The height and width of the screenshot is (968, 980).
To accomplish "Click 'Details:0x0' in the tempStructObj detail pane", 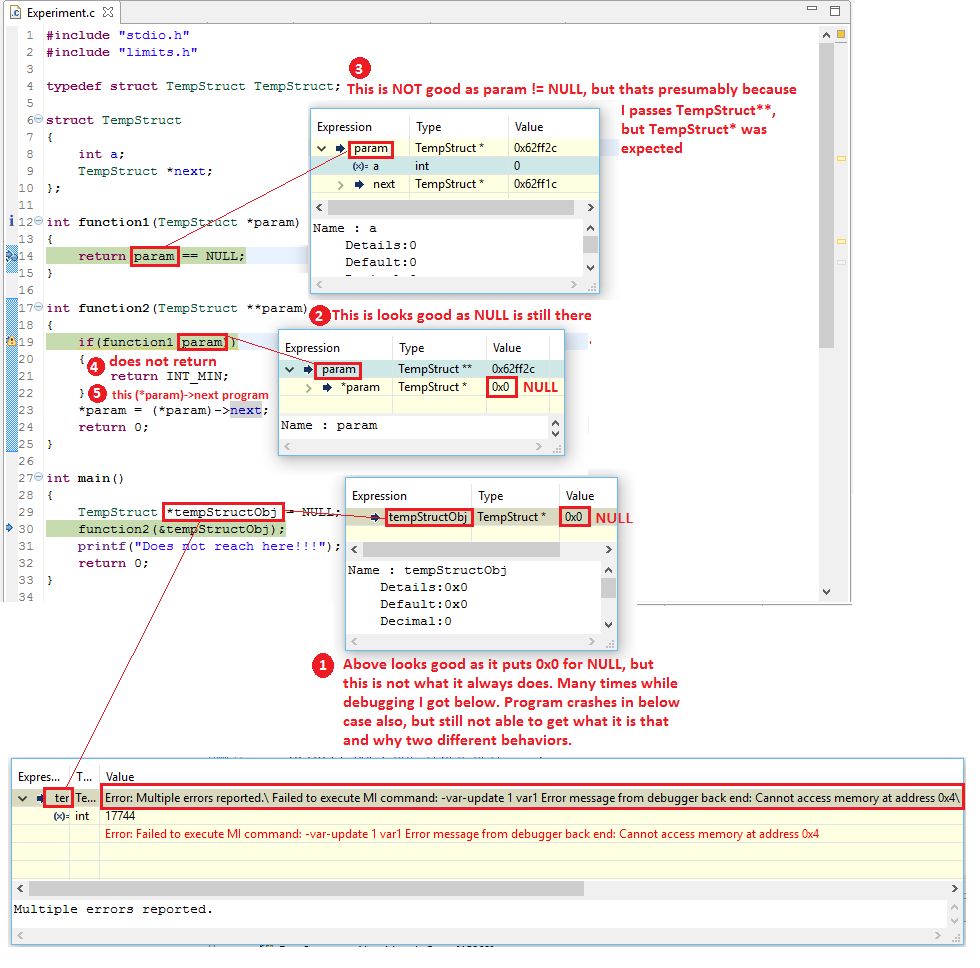I will click(424, 587).
